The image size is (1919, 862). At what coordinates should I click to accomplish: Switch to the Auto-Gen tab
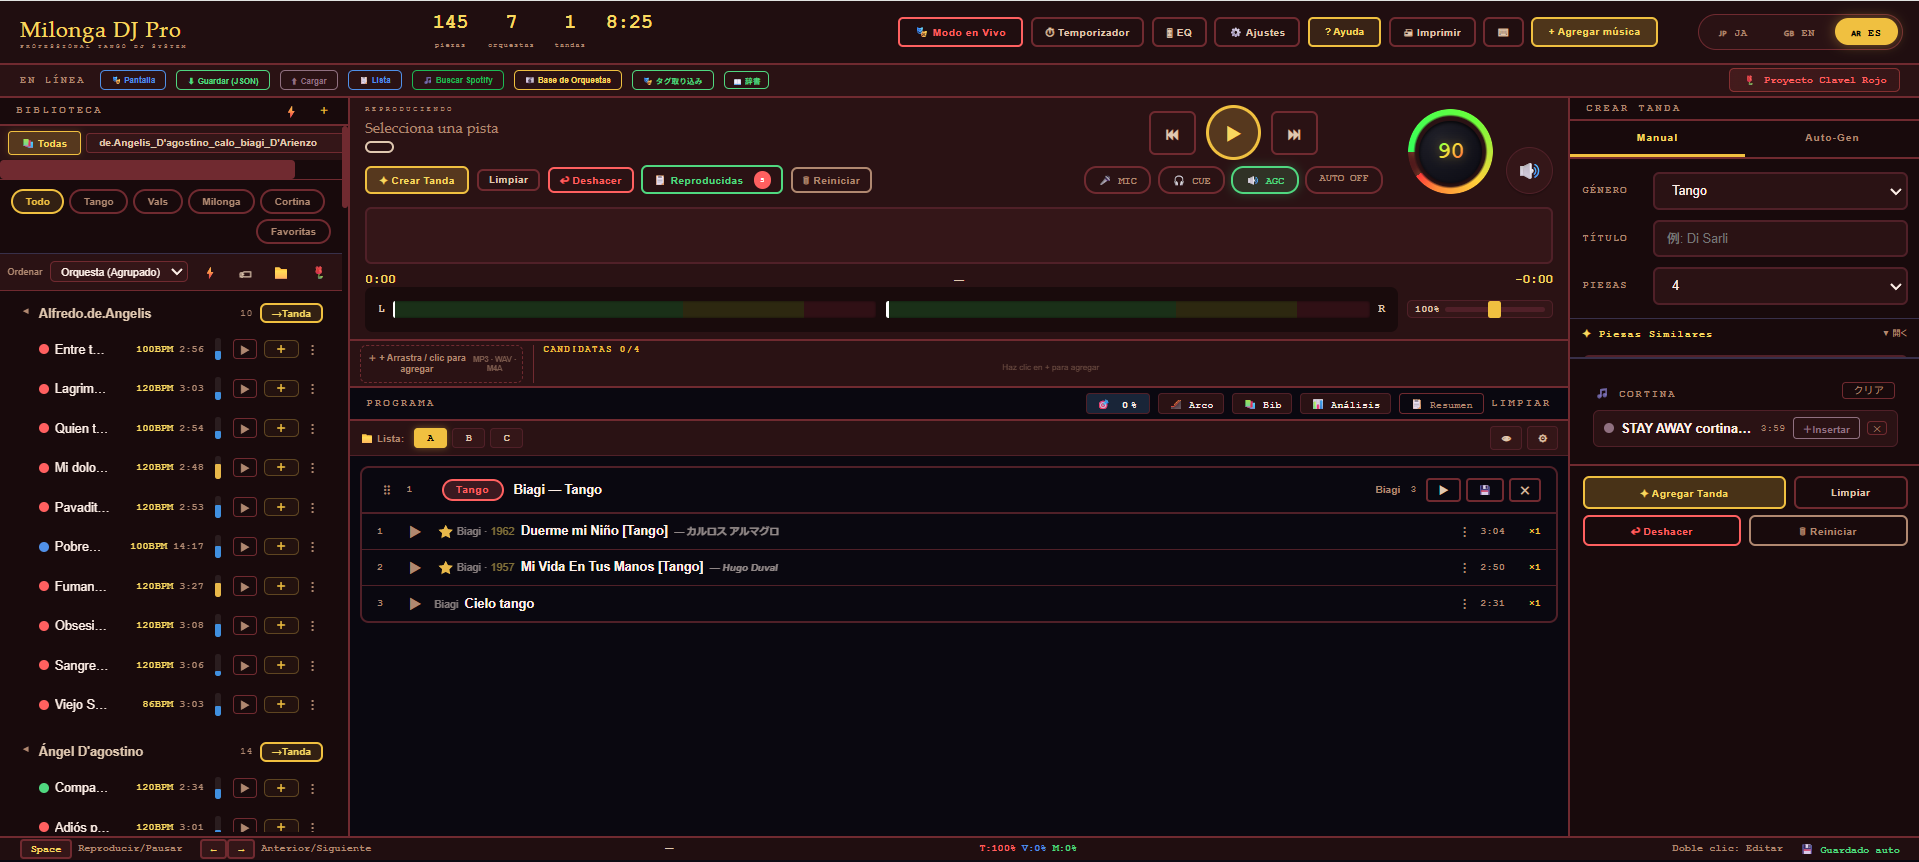[x=1832, y=138]
